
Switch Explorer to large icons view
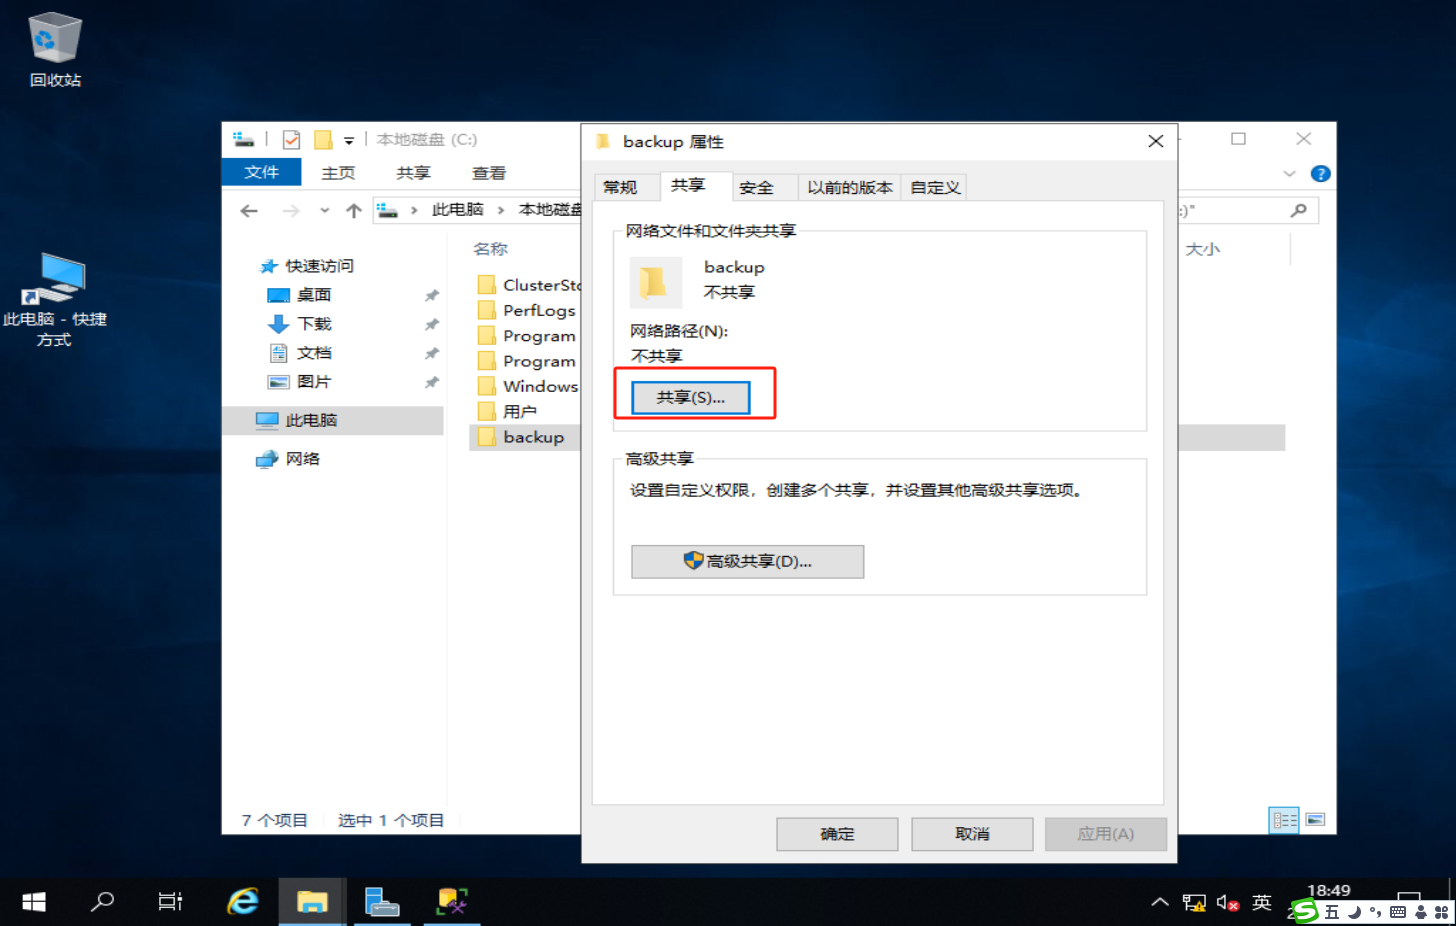(x=1315, y=820)
